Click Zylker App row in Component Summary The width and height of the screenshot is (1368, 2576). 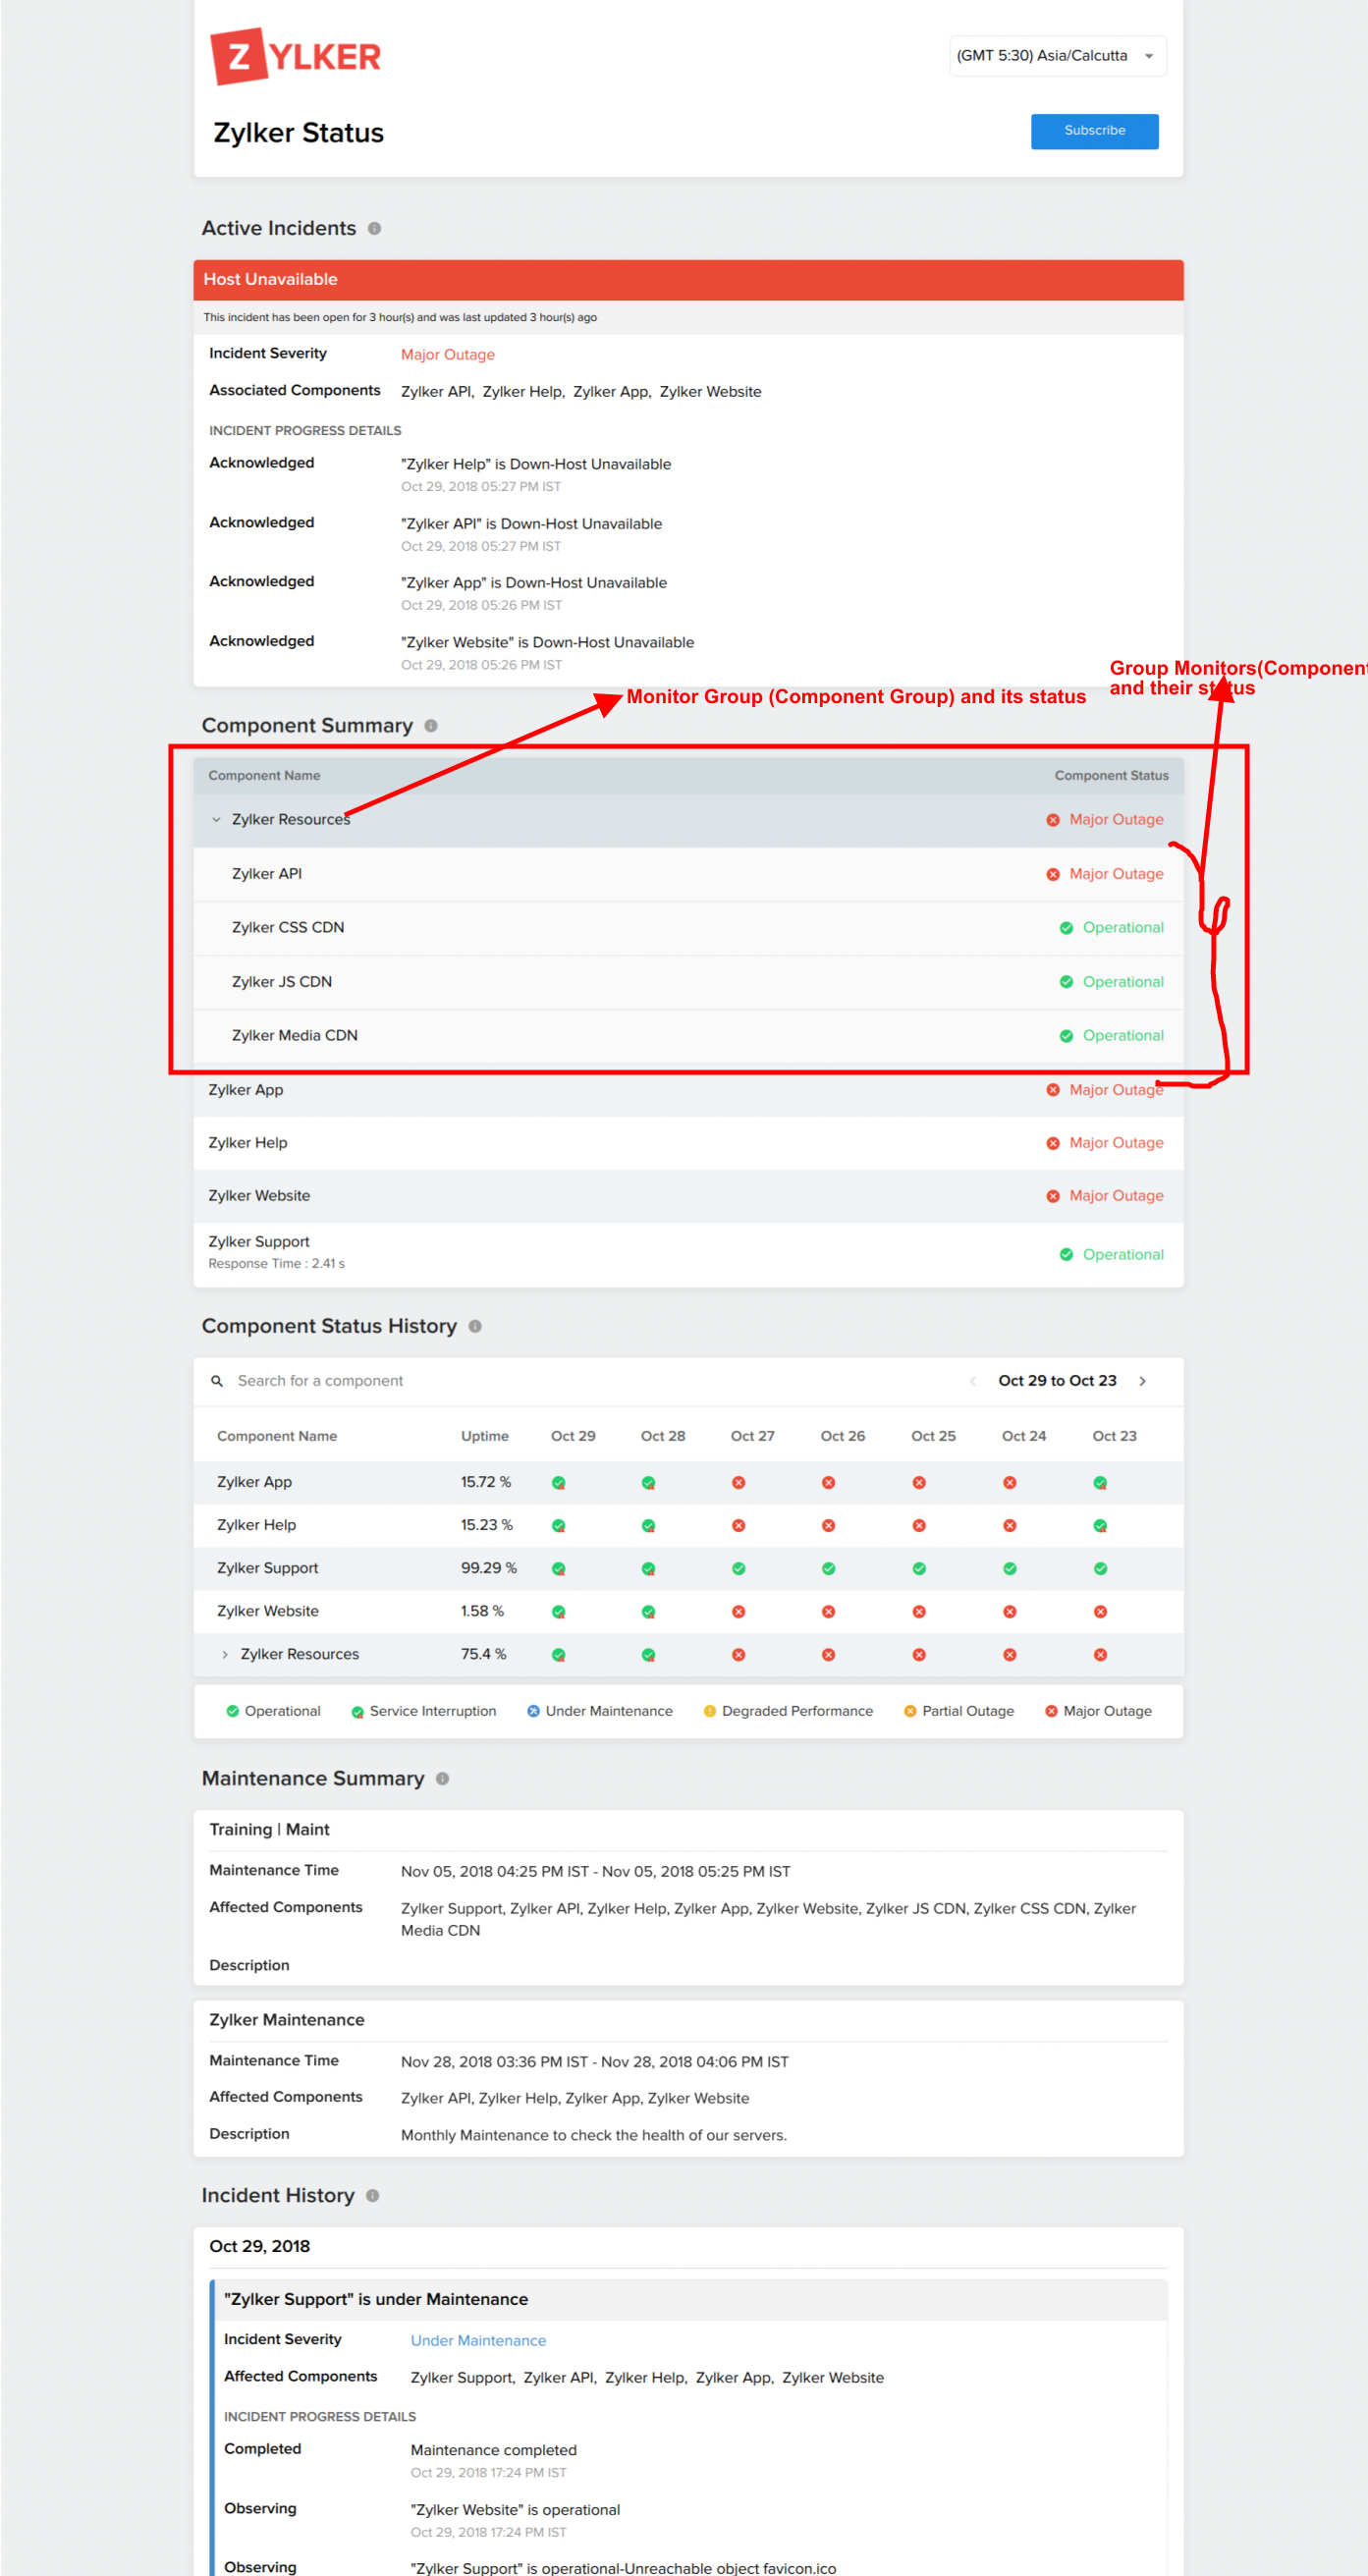point(688,1090)
